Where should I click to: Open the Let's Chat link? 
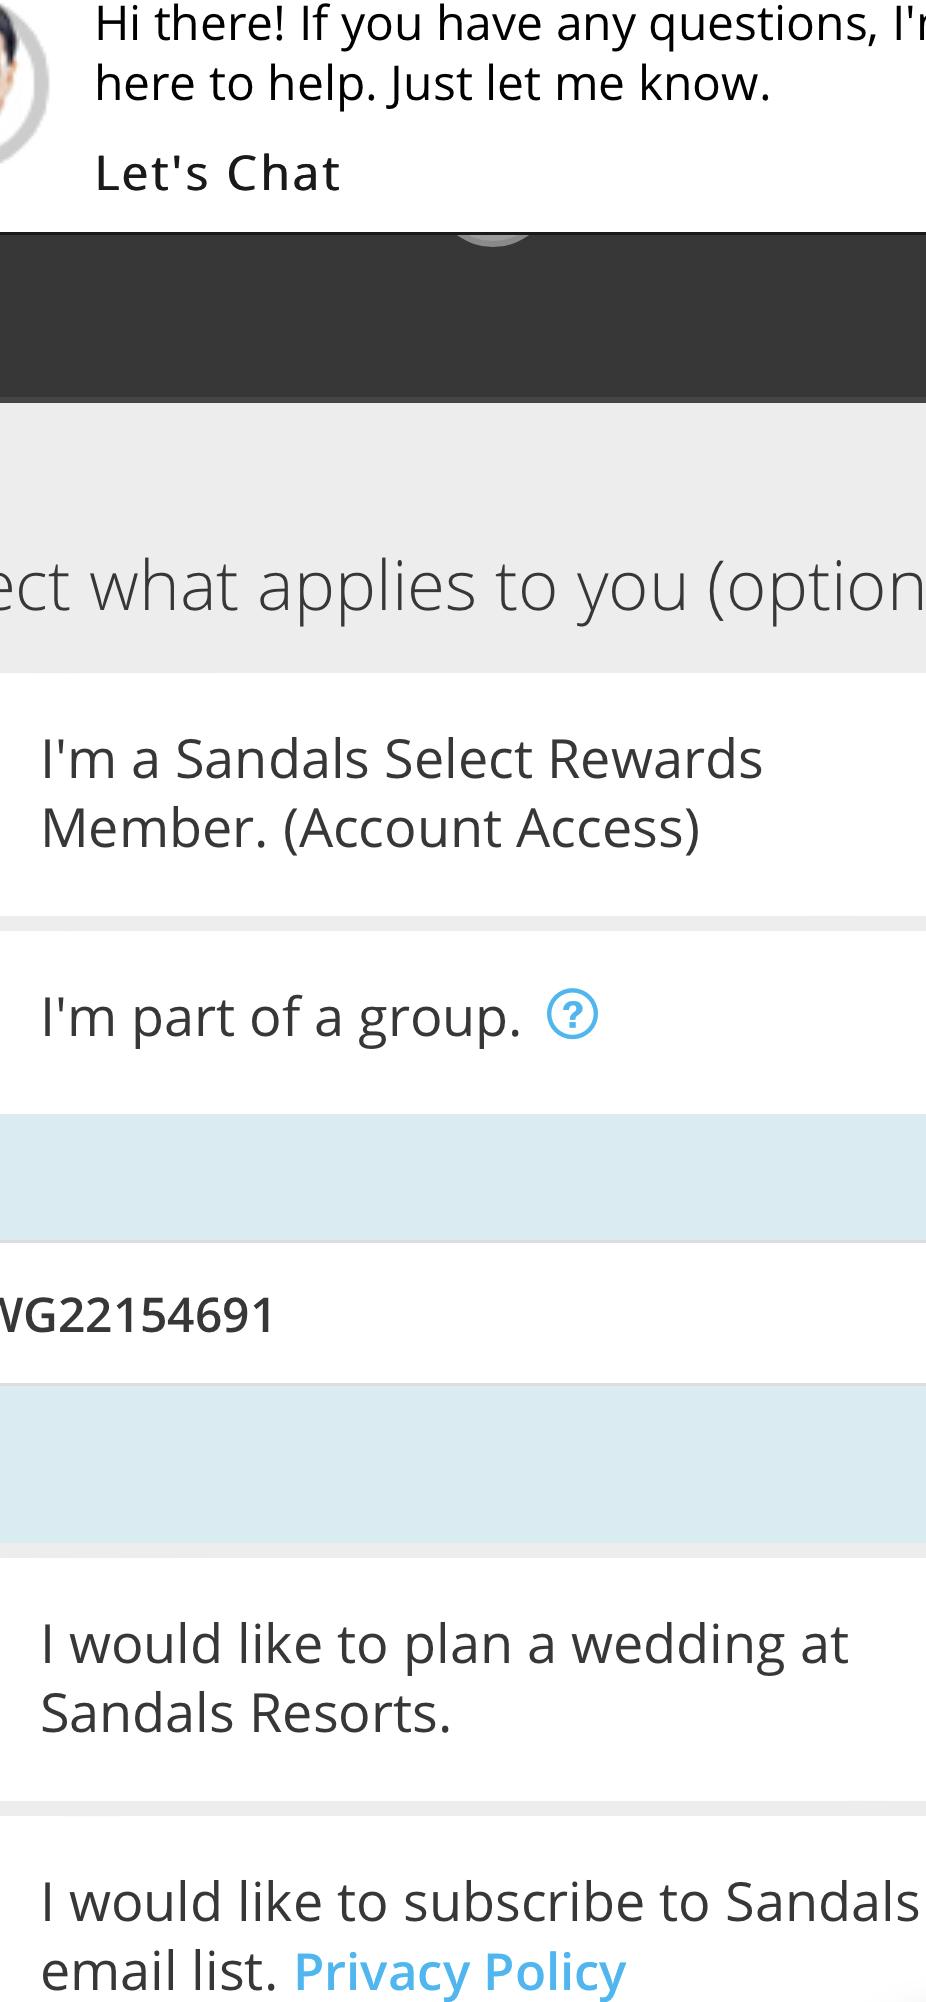pyautogui.click(x=218, y=173)
